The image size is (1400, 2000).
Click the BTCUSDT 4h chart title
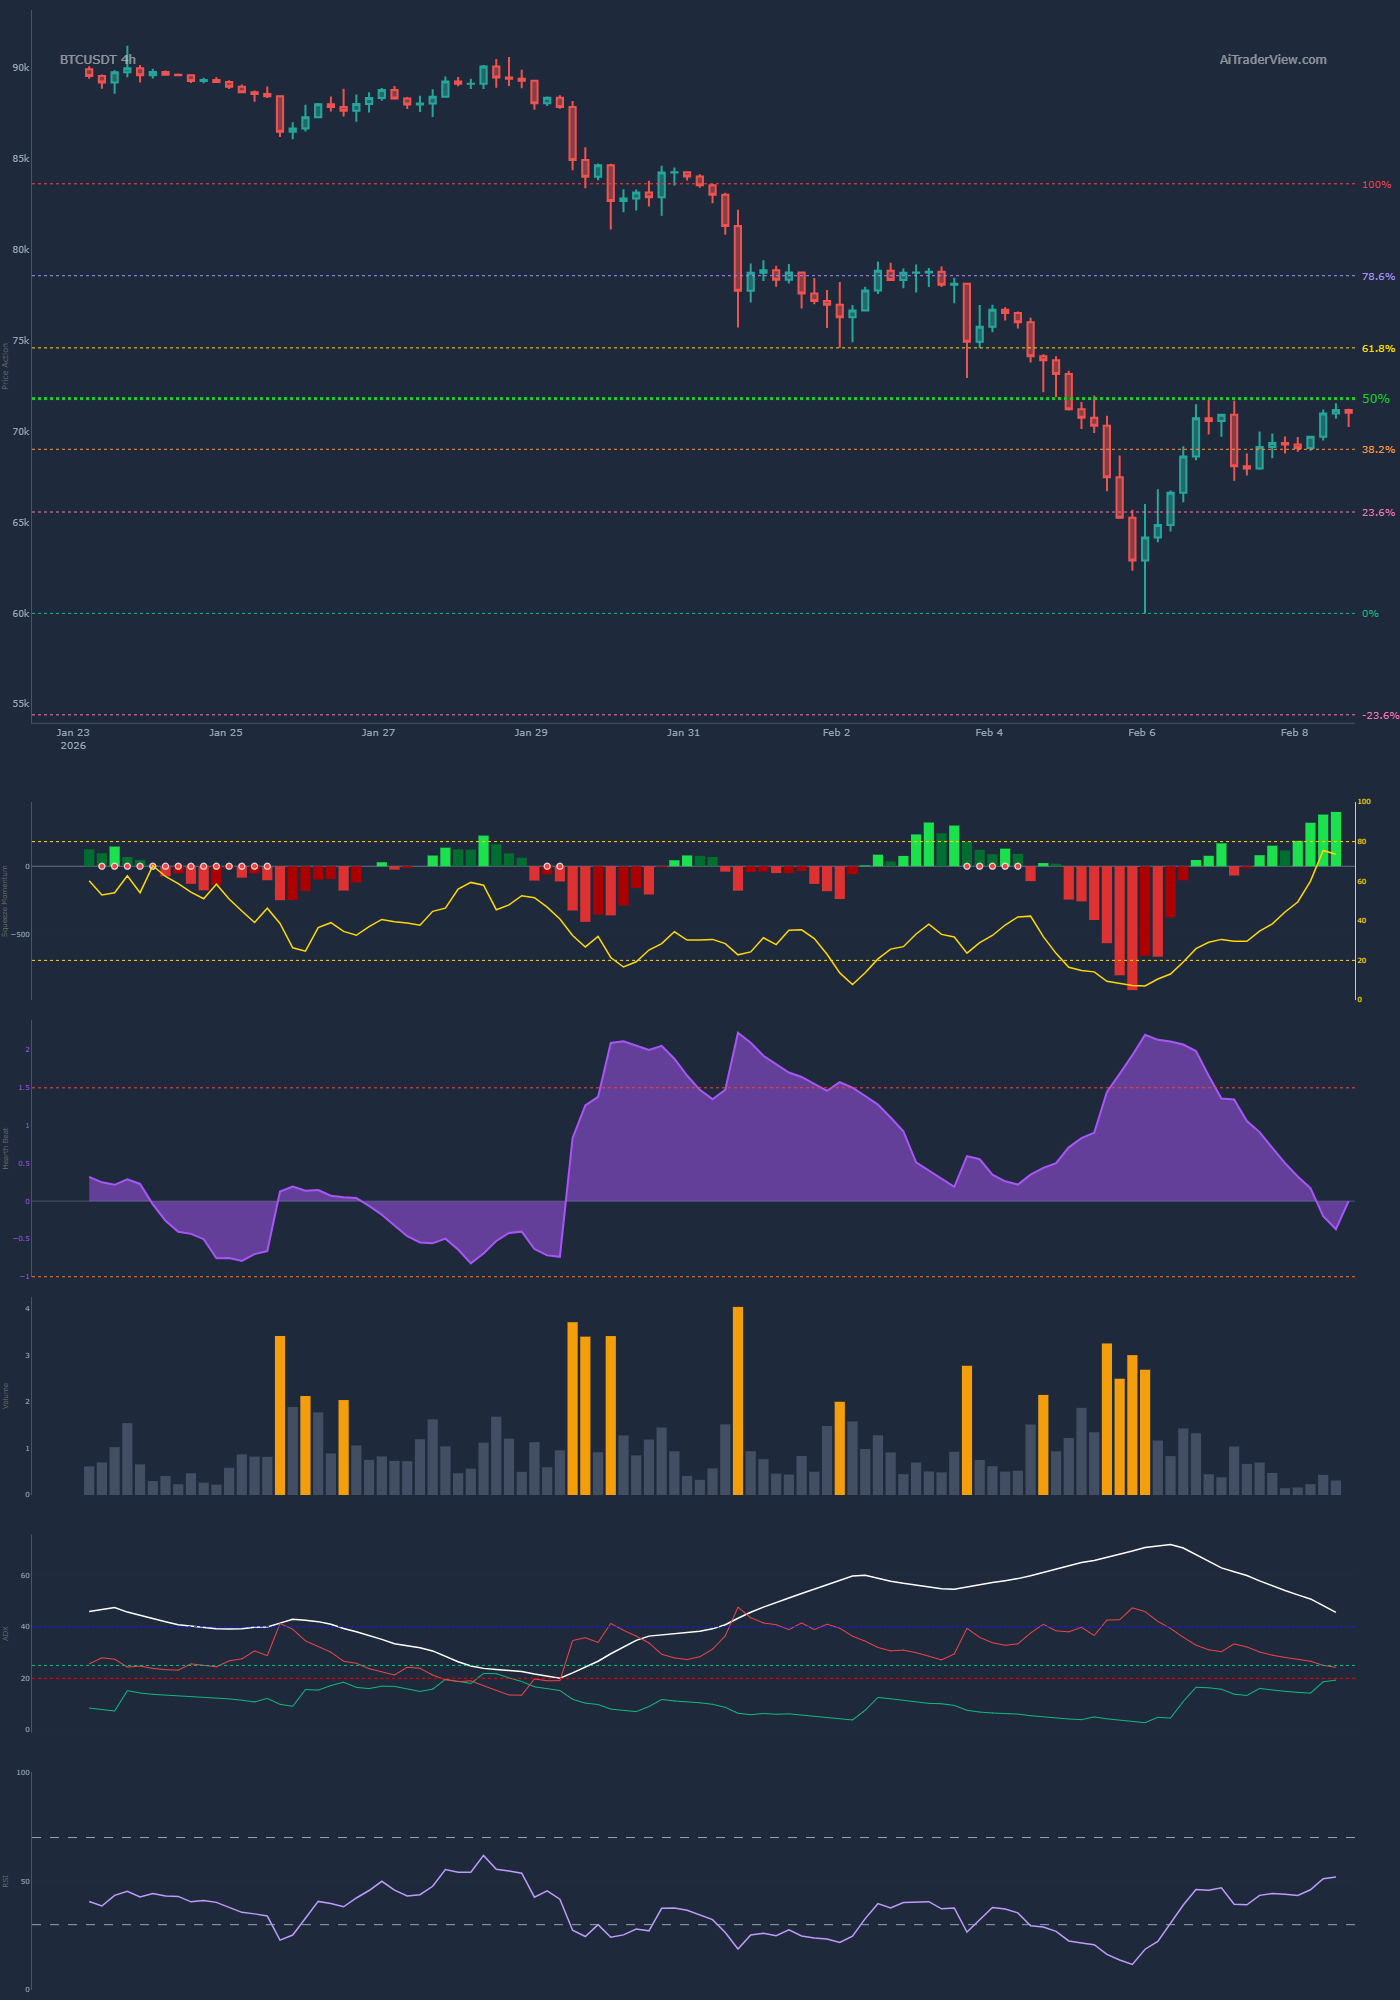tap(97, 60)
